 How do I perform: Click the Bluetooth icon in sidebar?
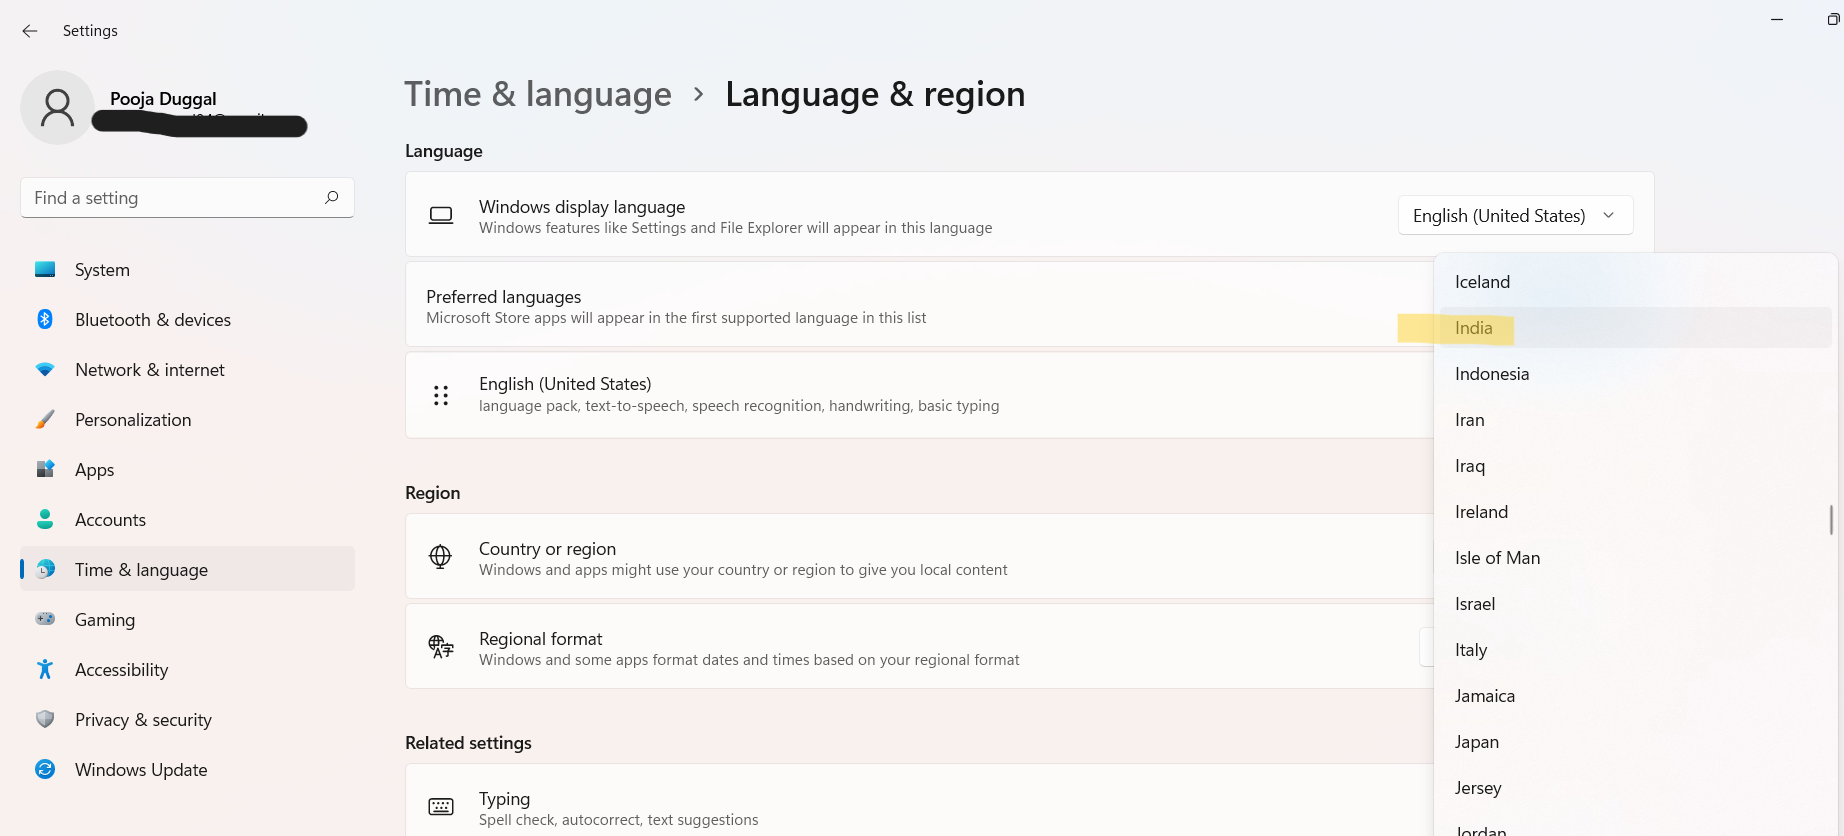[x=45, y=319]
